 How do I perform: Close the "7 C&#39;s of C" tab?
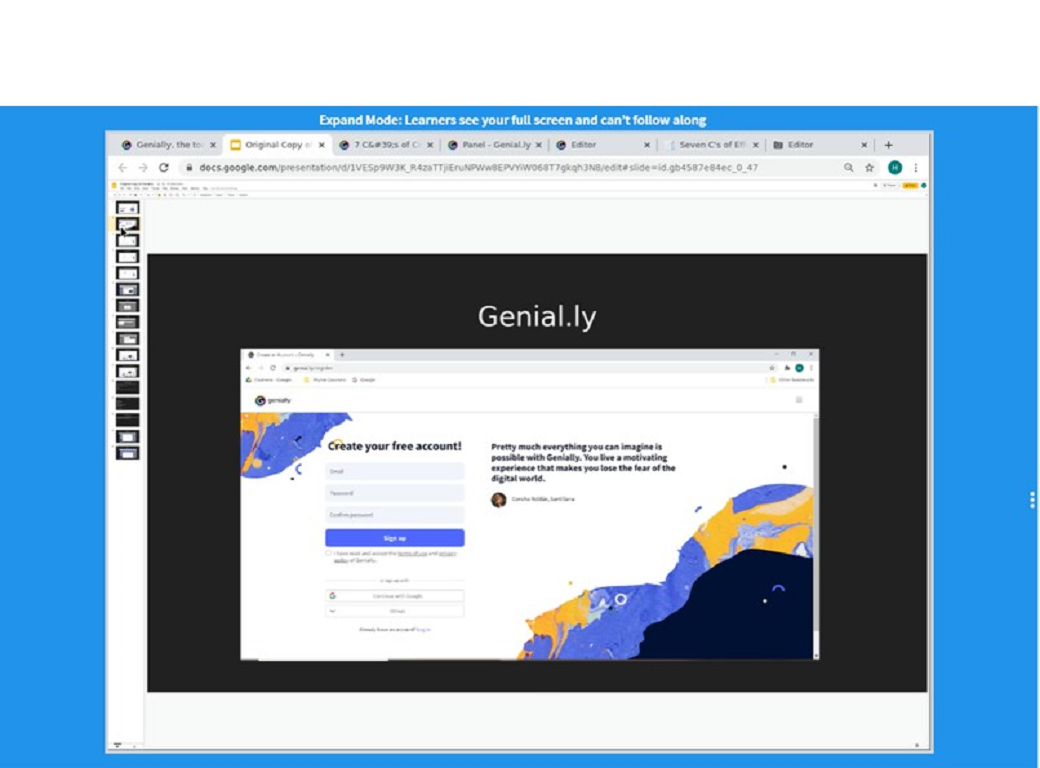[430, 145]
